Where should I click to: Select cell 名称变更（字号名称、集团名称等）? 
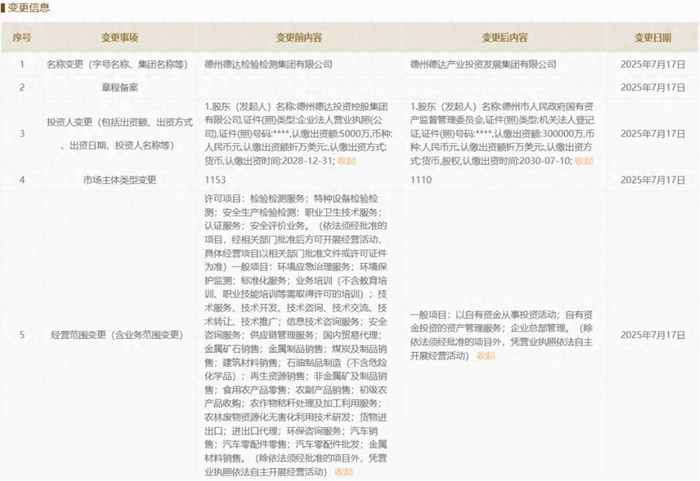pyautogui.click(x=117, y=64)
